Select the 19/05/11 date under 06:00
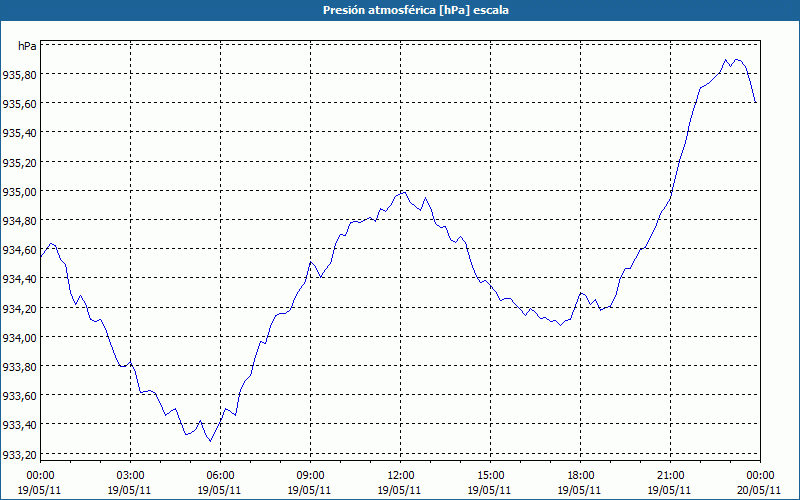 [x=220, y=490]
